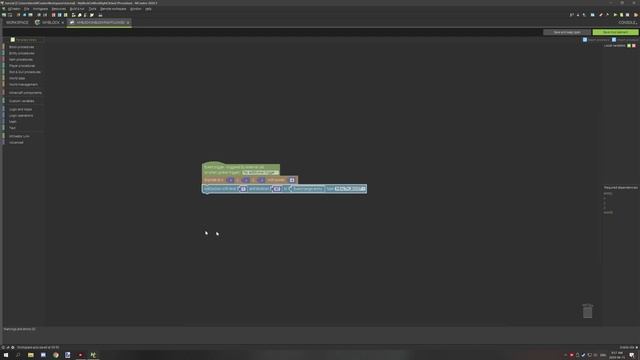Open Player procedures category

(22, 66)
